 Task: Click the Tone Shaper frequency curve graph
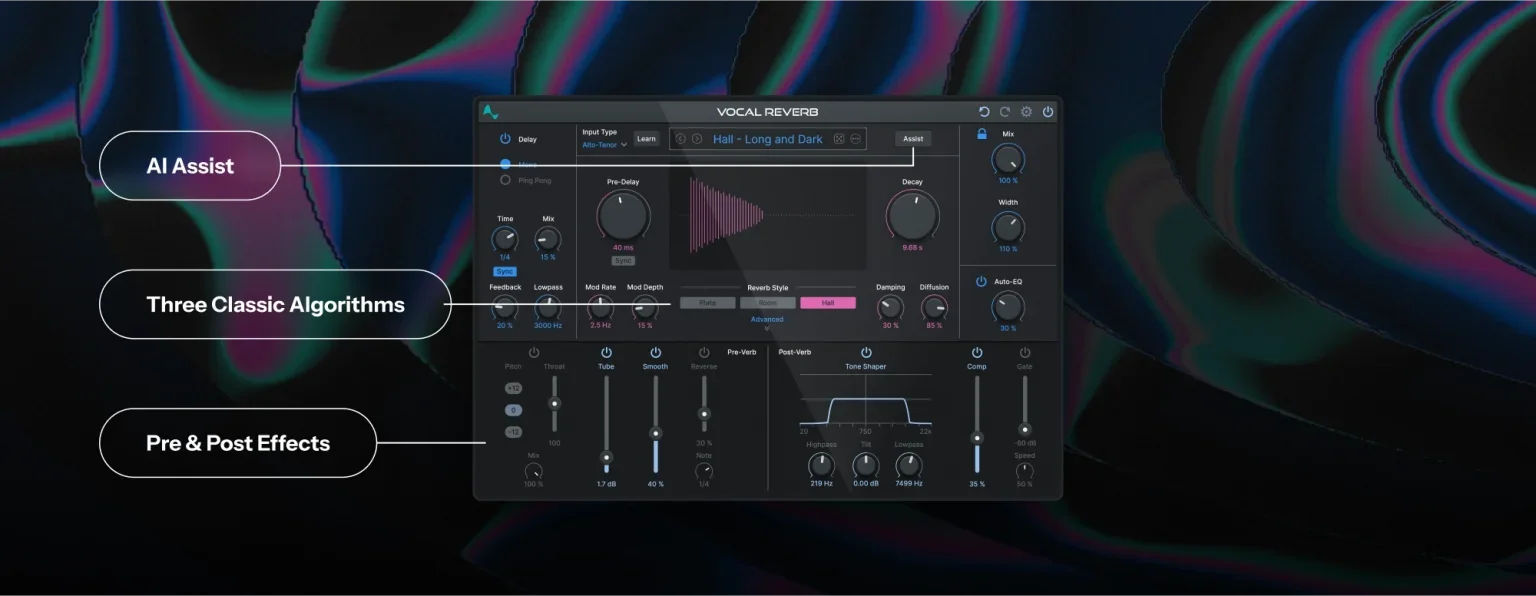tap(865, 400)
